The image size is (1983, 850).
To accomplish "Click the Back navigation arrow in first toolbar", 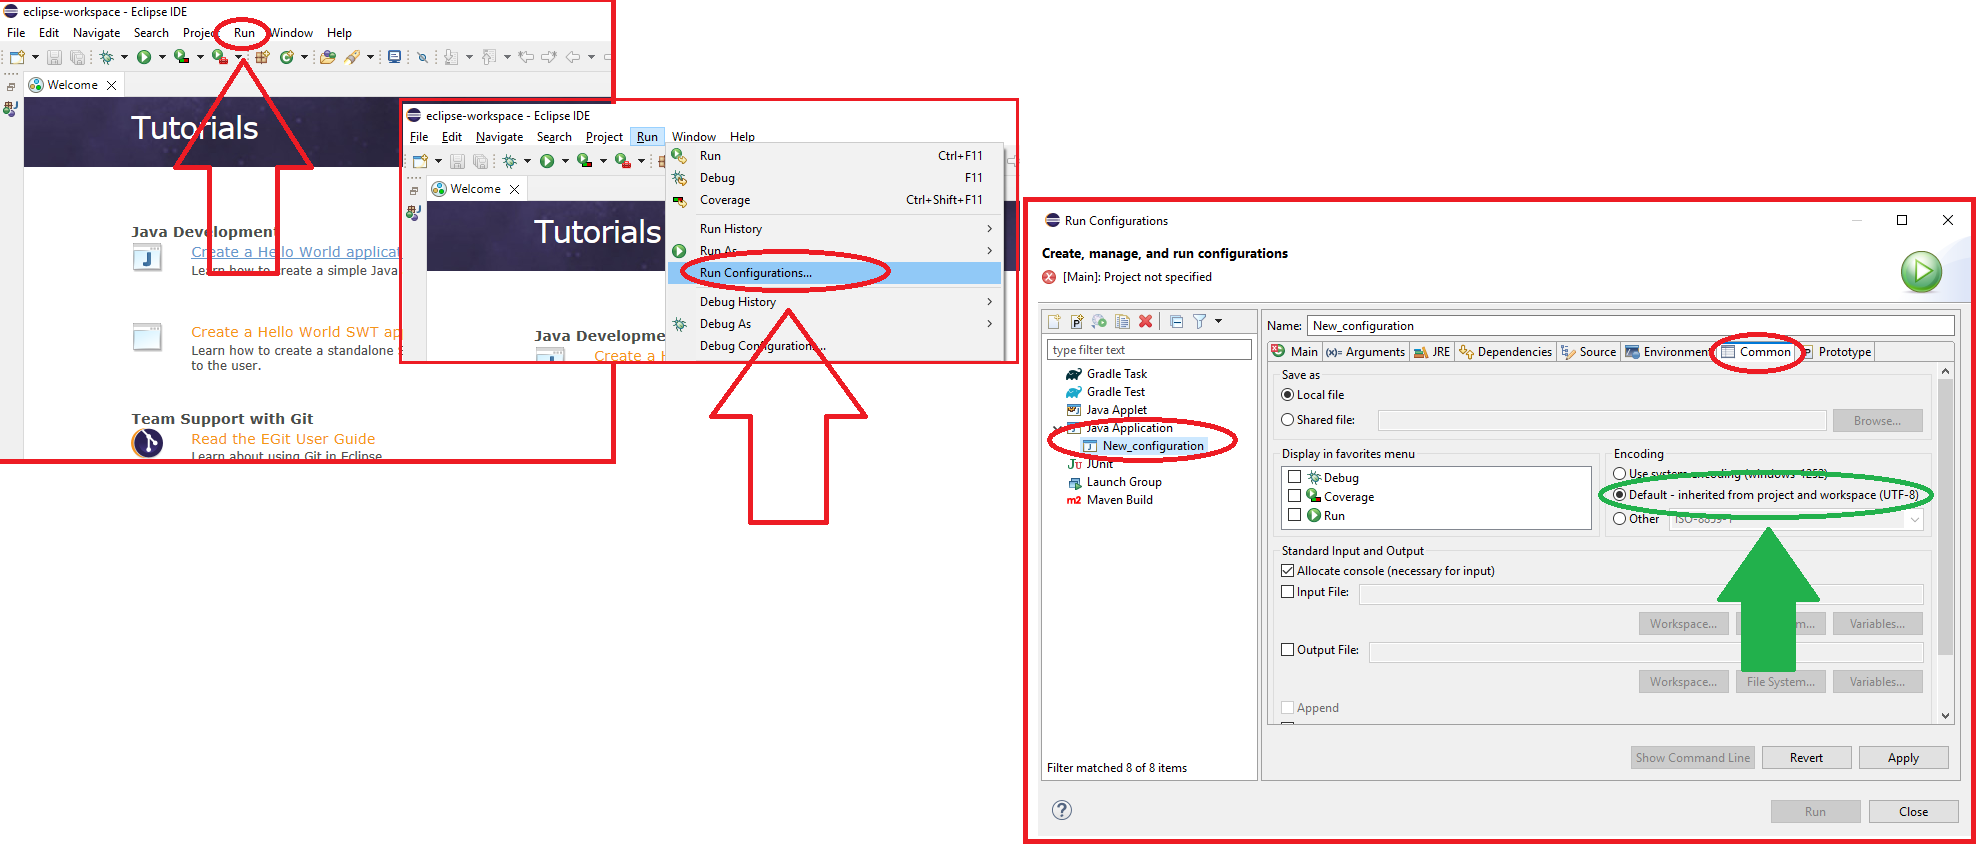I will (573, 57).
